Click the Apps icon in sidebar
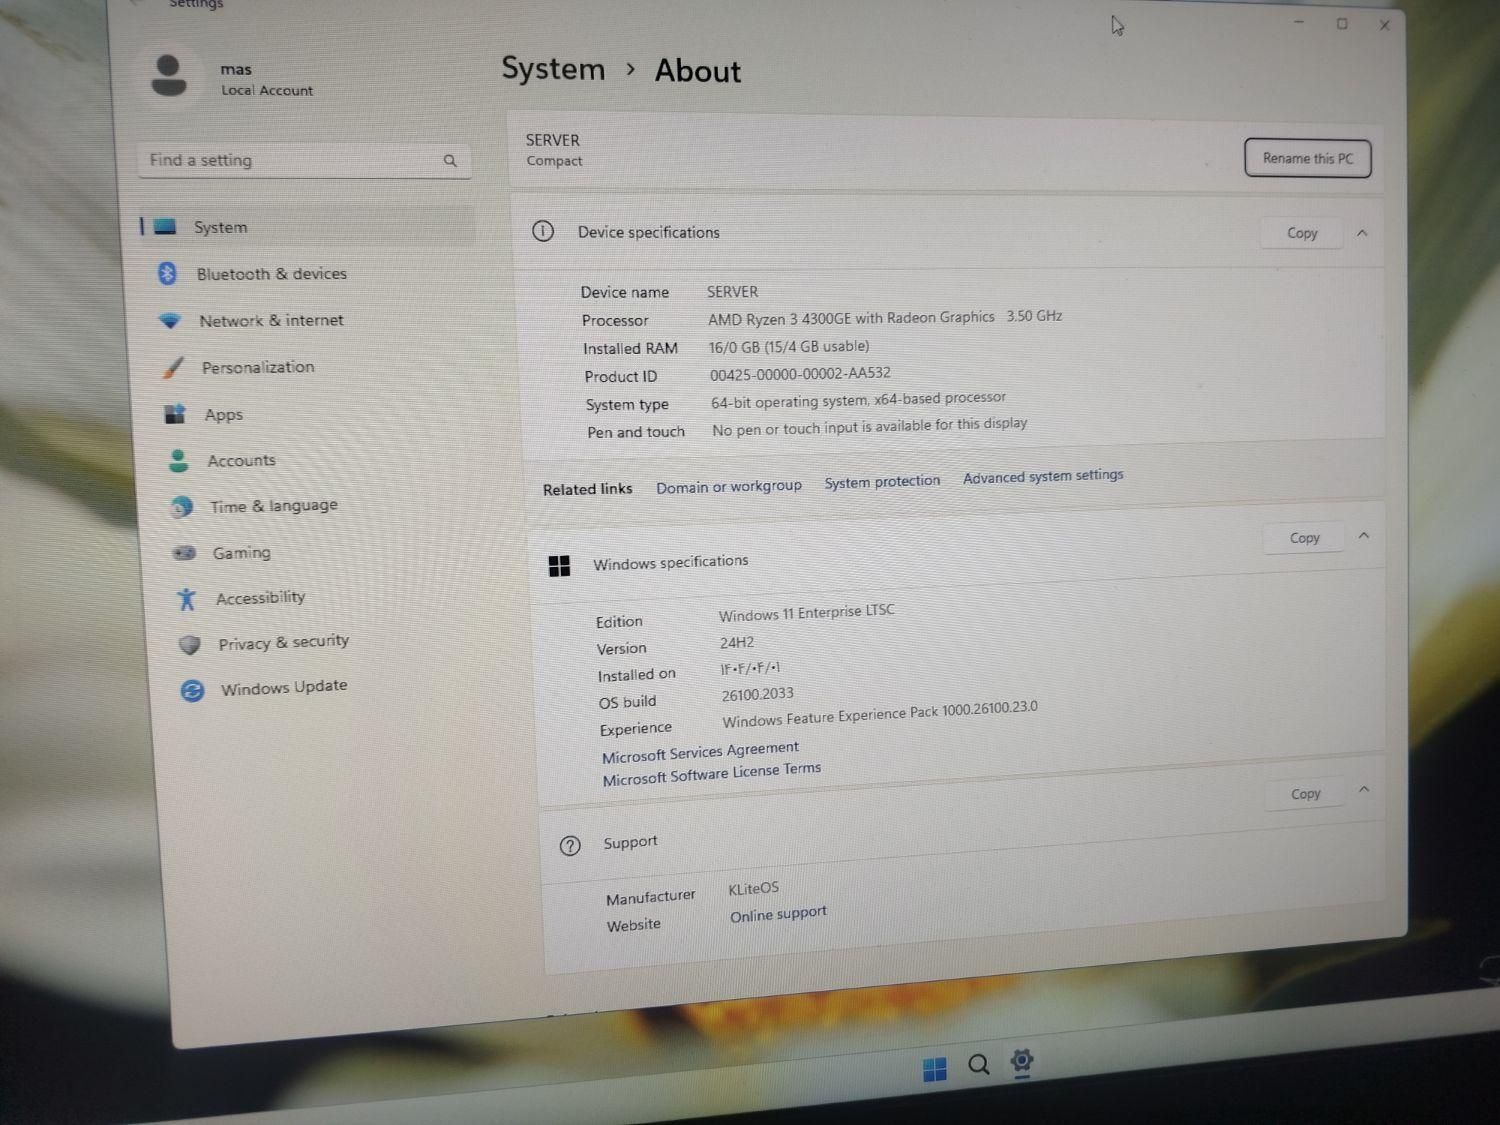 [175, 414]
